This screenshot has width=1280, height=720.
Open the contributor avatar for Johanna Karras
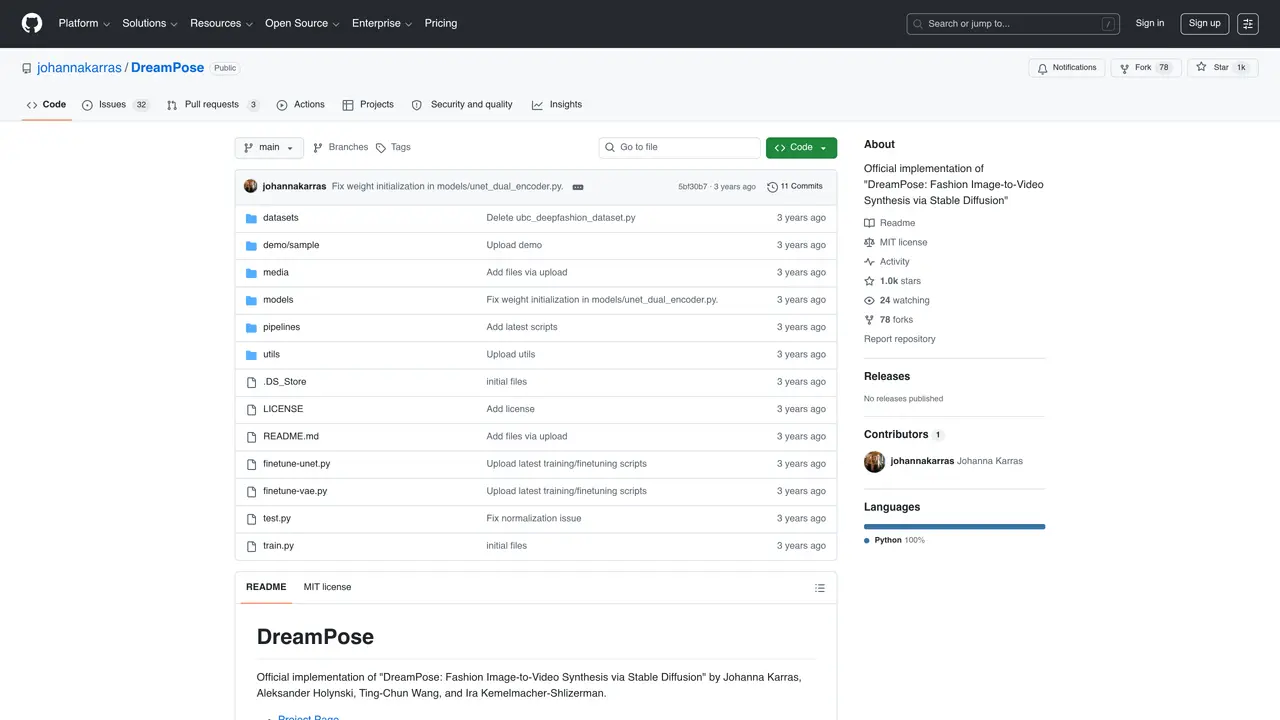pos(875,462)
